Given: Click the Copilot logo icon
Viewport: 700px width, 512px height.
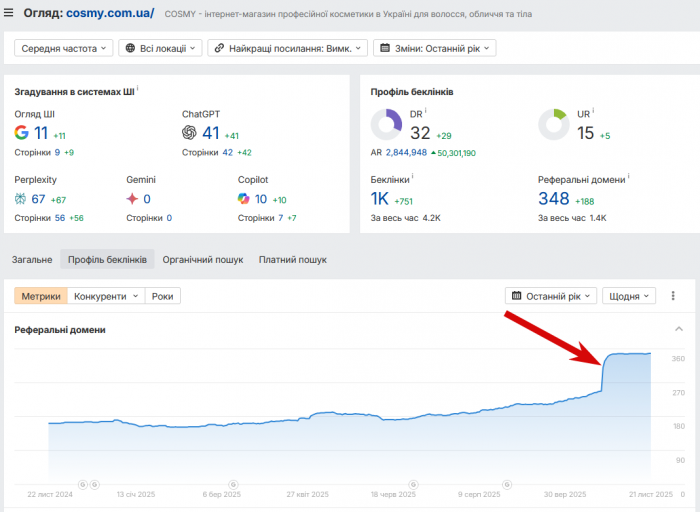Looking at the screenshot, I should click(243, 199).
